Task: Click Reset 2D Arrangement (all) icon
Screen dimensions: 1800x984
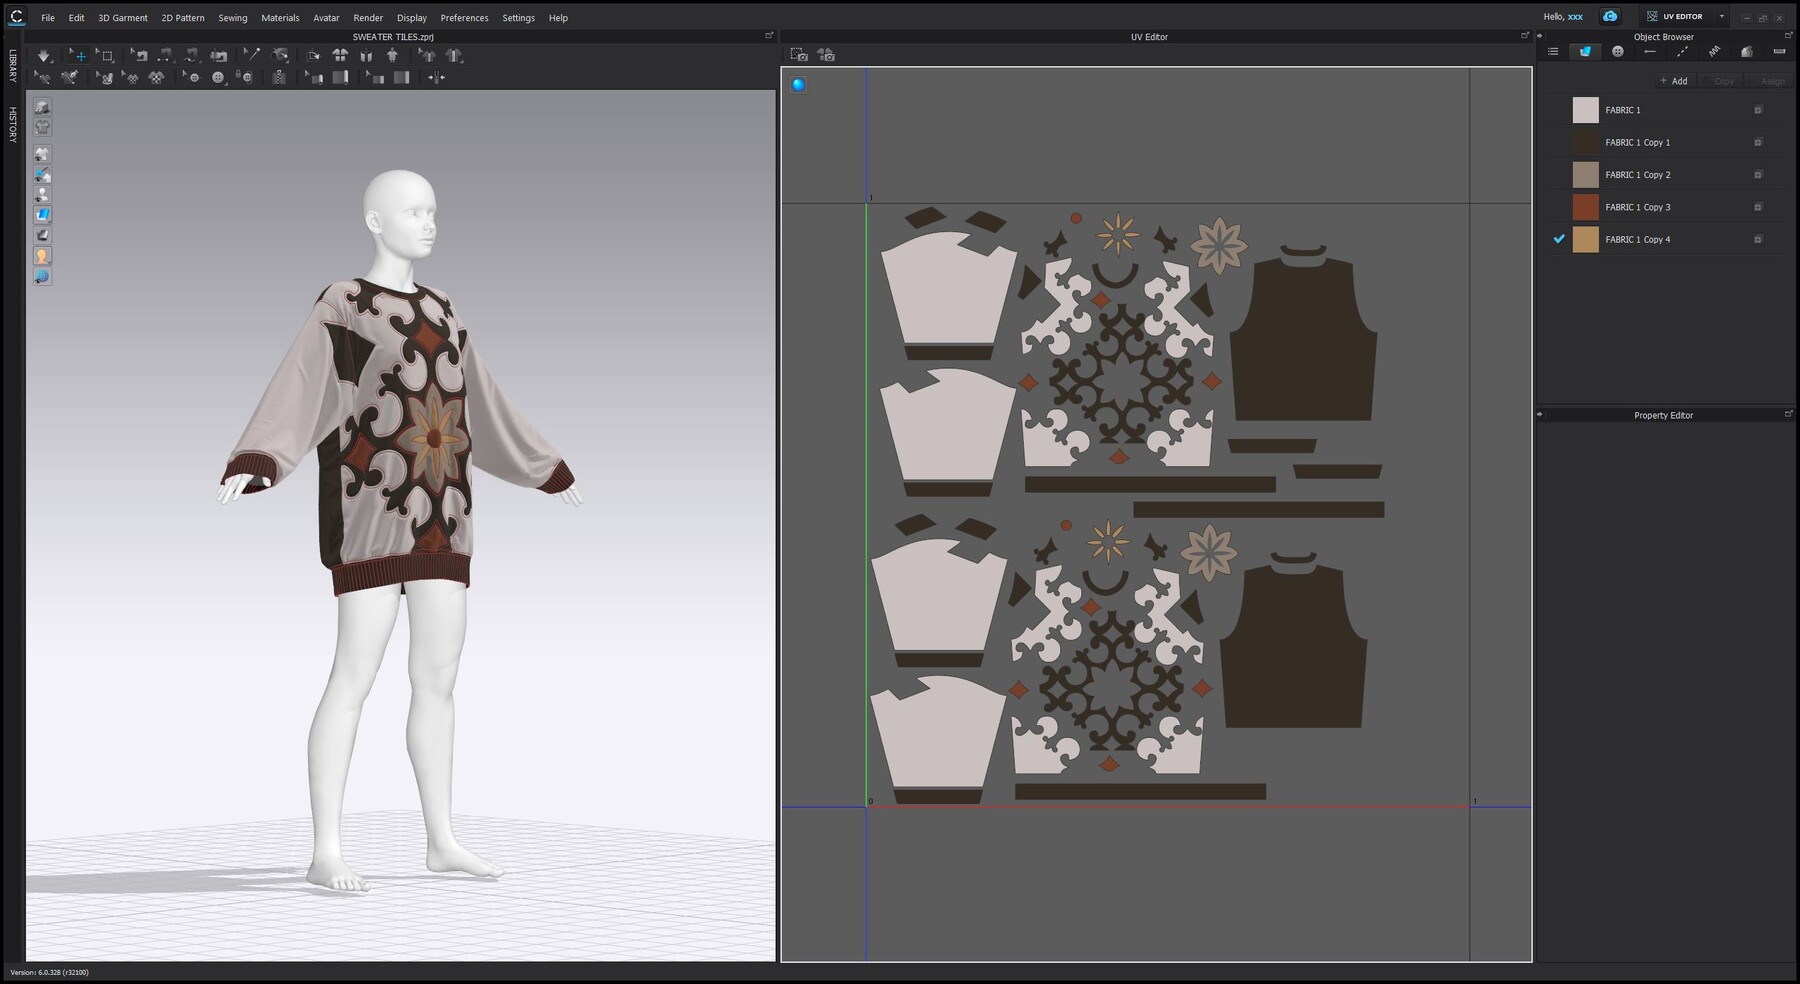Action: pyautogui.click(x=340, y=56)
